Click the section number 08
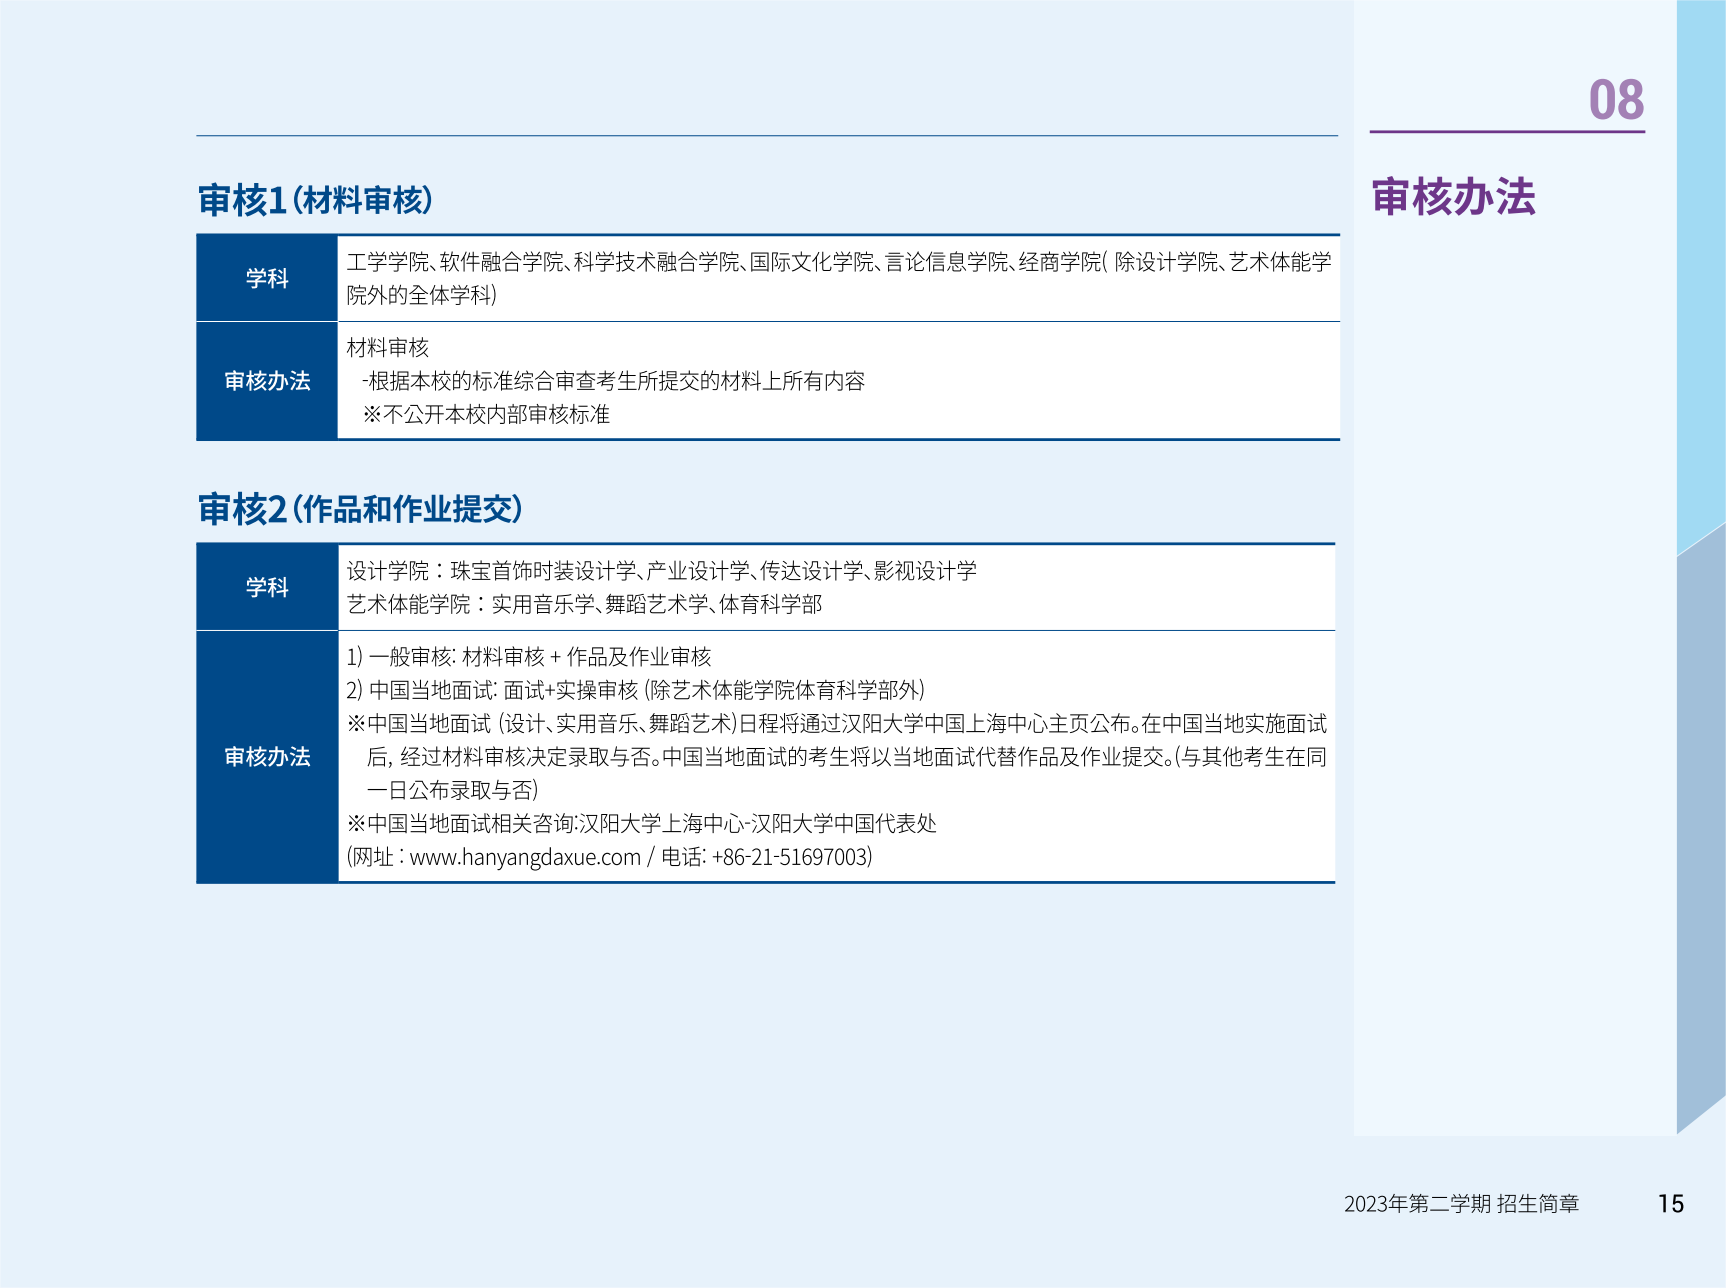The width and height of the screenshot is (1726, 1288). coord(1616,100)
